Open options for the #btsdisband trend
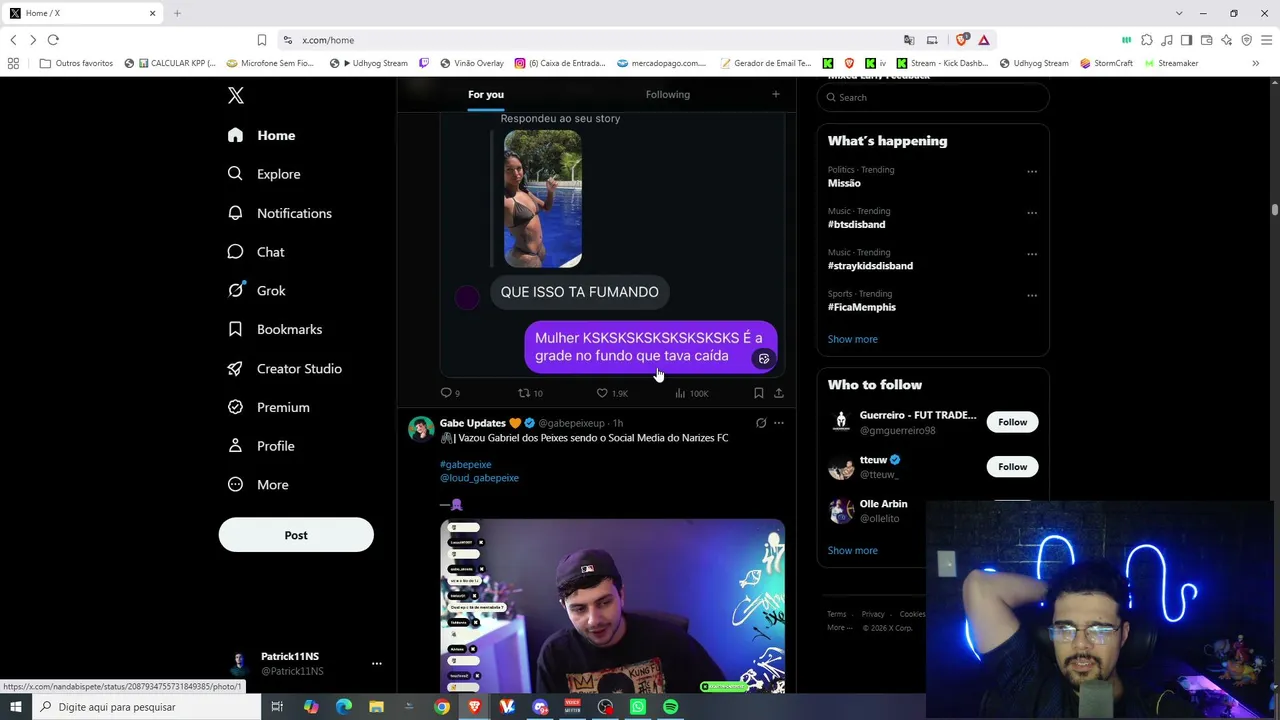 (1032, 213)
